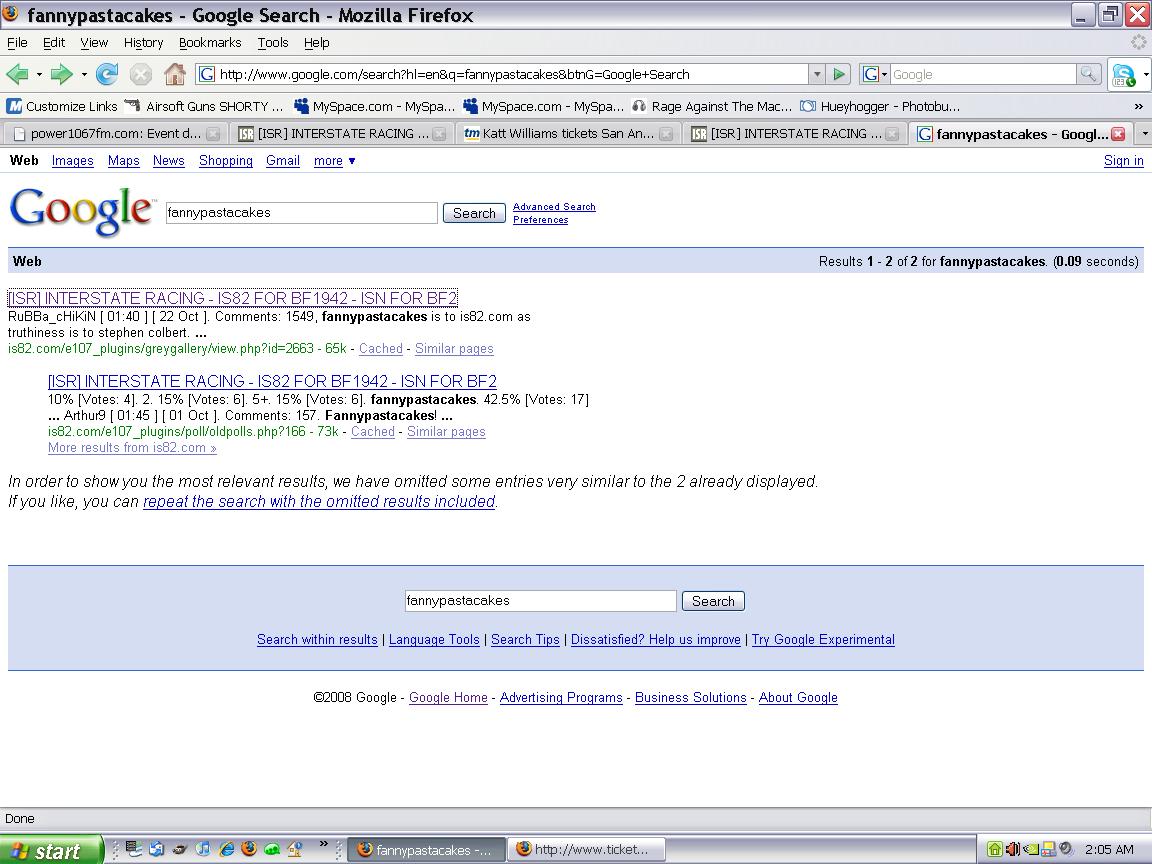Click the Preferences link
Viewport: 1152px width, 864px height.
click(x=541, y=220)
